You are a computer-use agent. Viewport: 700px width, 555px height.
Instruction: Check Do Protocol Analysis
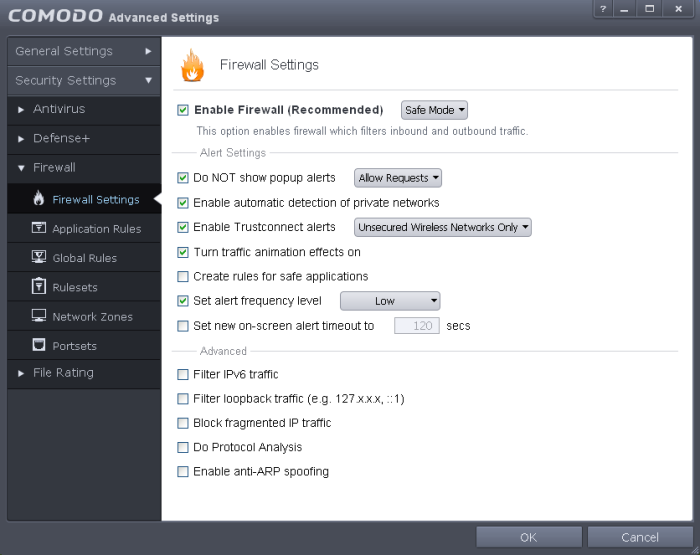pyautogui.click(x=183, y=447)
